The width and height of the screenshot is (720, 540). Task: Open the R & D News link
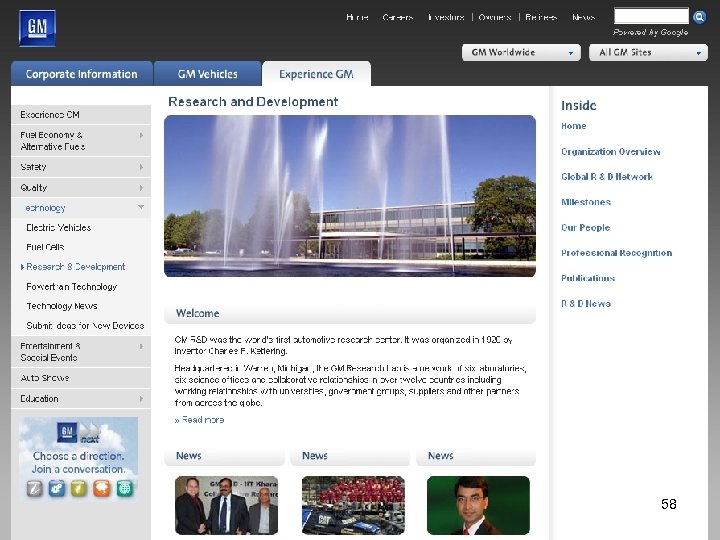click(586, 304)
